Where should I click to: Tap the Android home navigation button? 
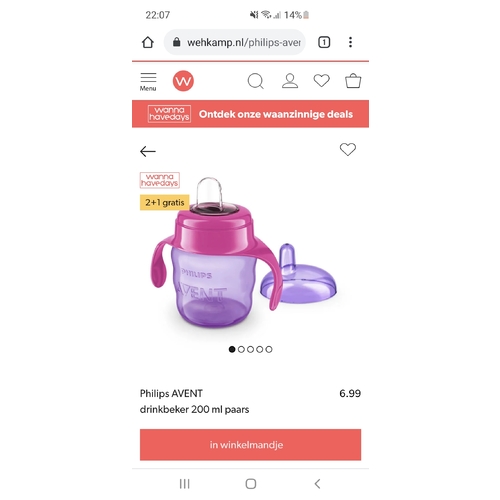[x=251, y=484]
